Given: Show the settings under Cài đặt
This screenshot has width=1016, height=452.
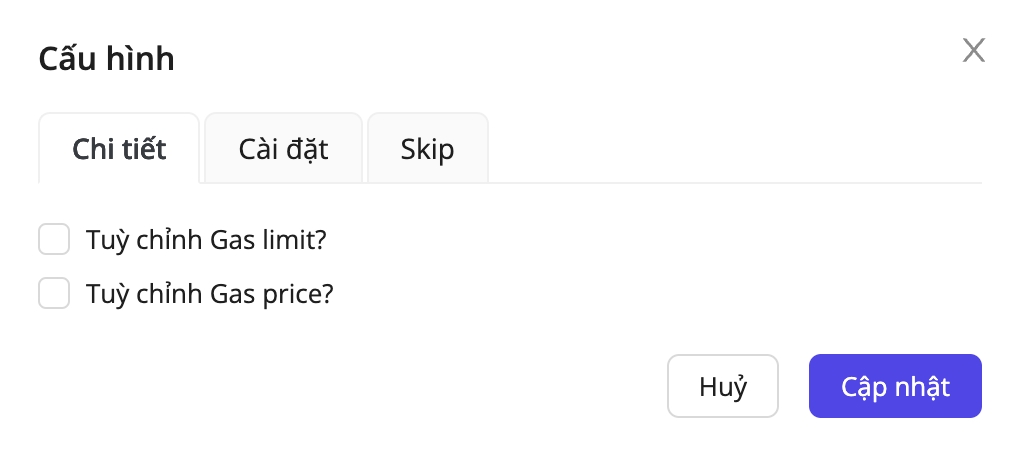Looking at the screenshot, I should [283, 149].
